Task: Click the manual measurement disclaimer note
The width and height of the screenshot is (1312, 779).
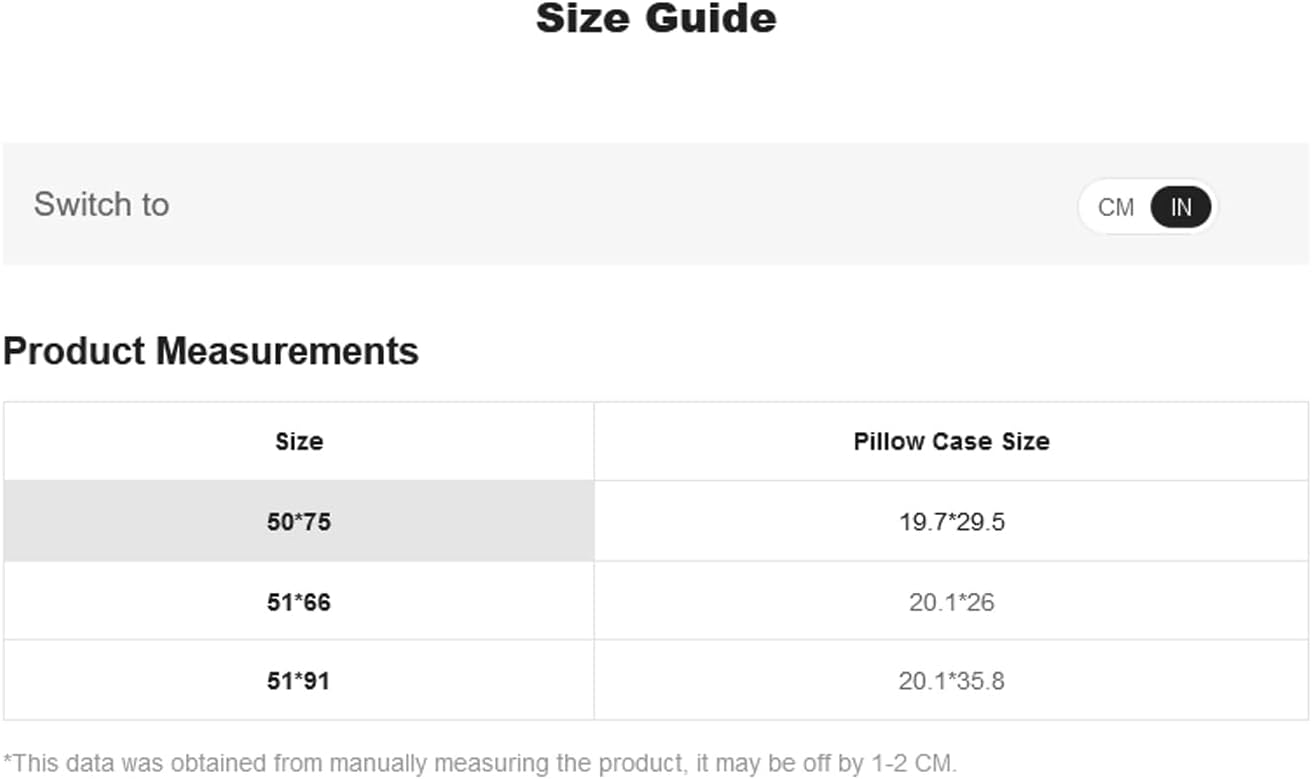Action: click(x=480, y=764)
